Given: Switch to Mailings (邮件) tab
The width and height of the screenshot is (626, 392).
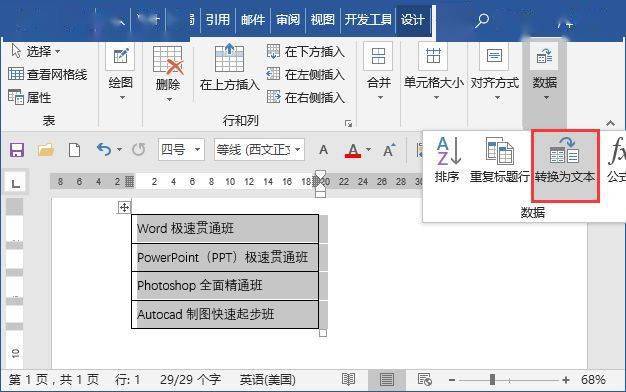Looking at the screenshot, I should [252, 20].
